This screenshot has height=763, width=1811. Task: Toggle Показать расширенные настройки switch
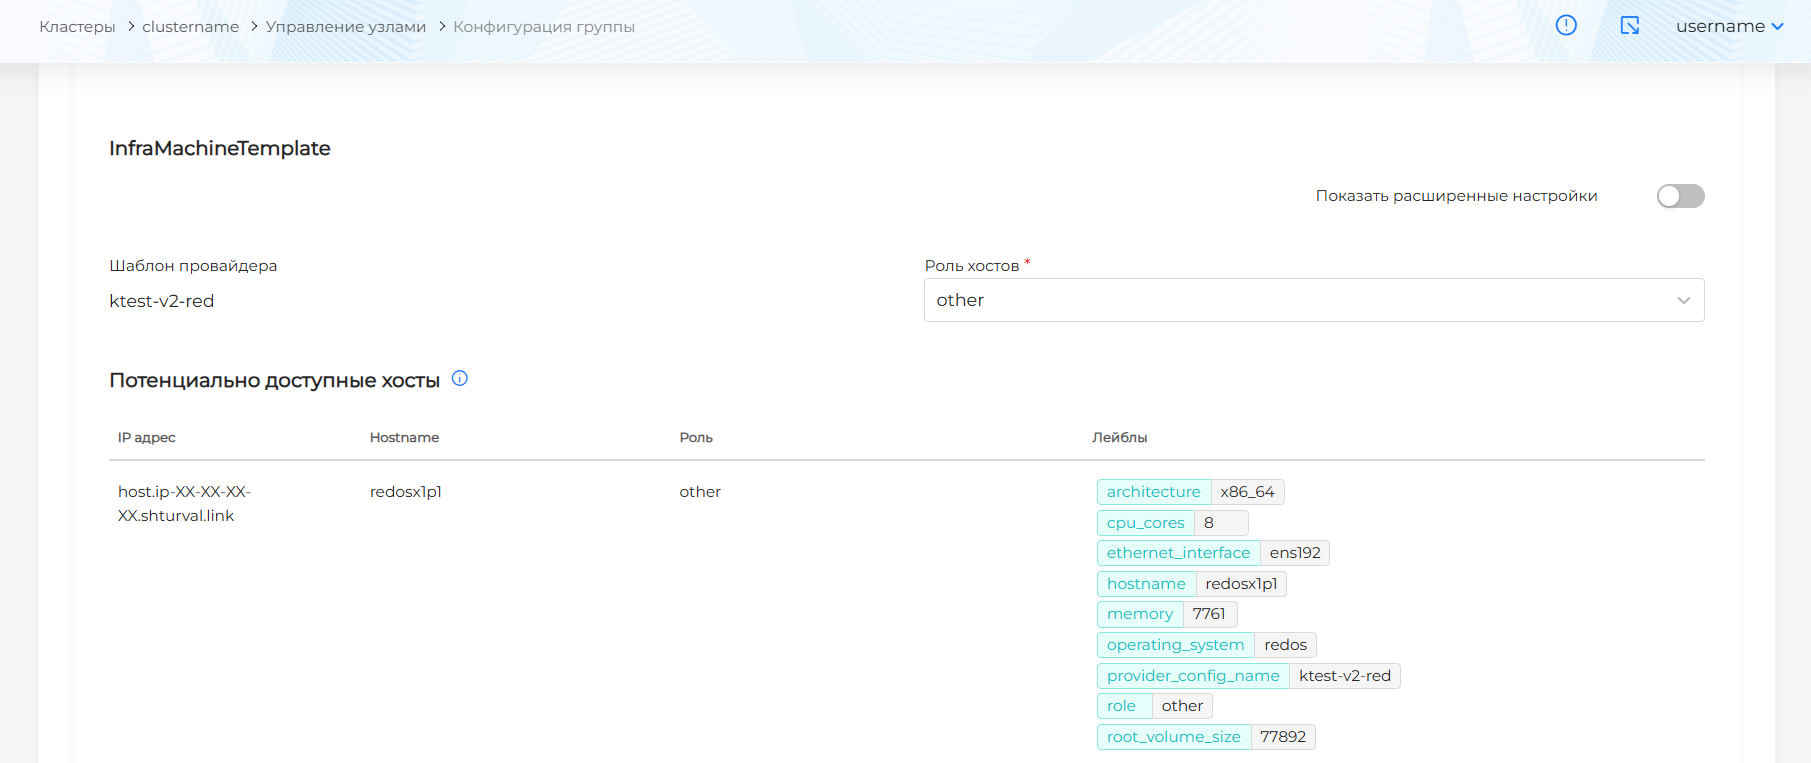point(1680,196)
